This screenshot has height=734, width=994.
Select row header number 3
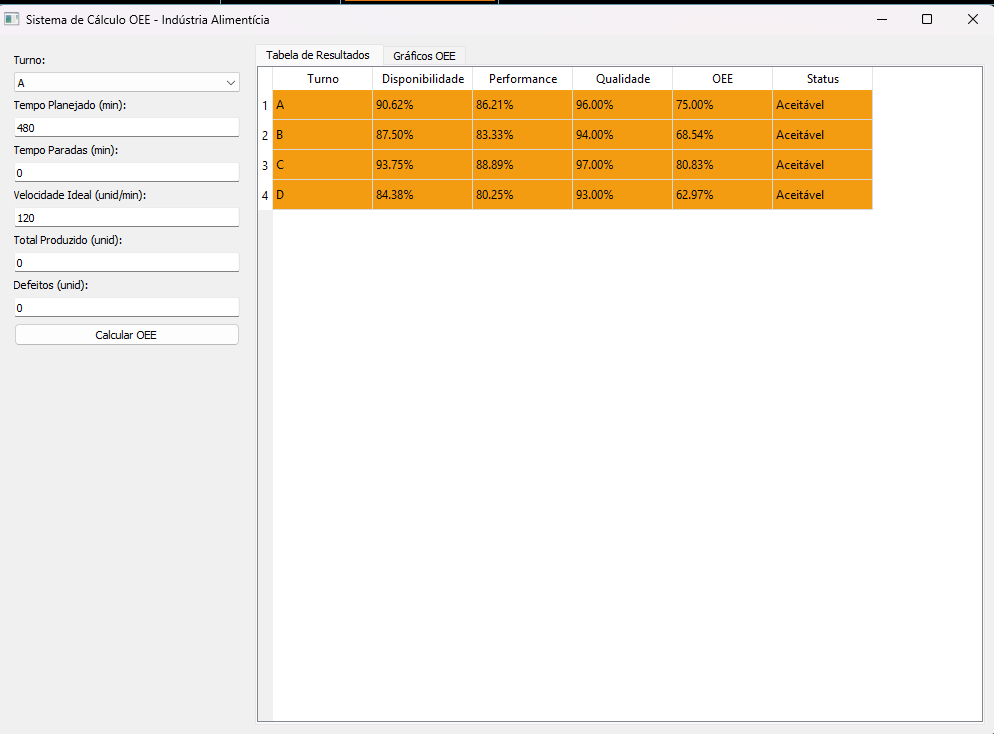(x=265, y=165)
